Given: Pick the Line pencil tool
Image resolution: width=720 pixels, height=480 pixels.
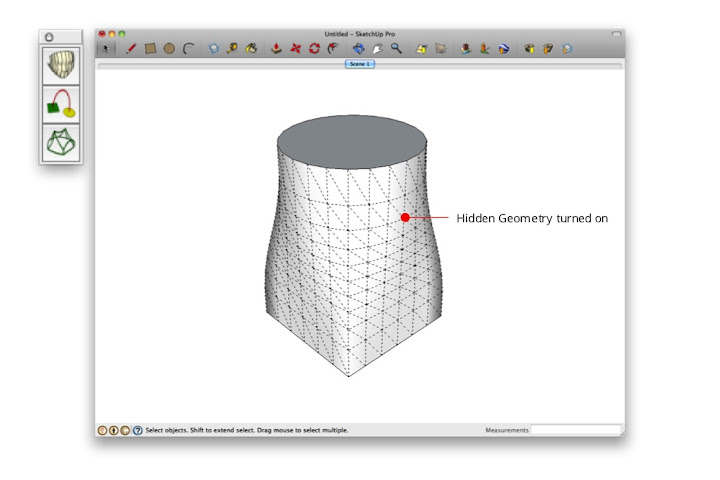Looking at the screenshot, I should (x=131, y=47).
